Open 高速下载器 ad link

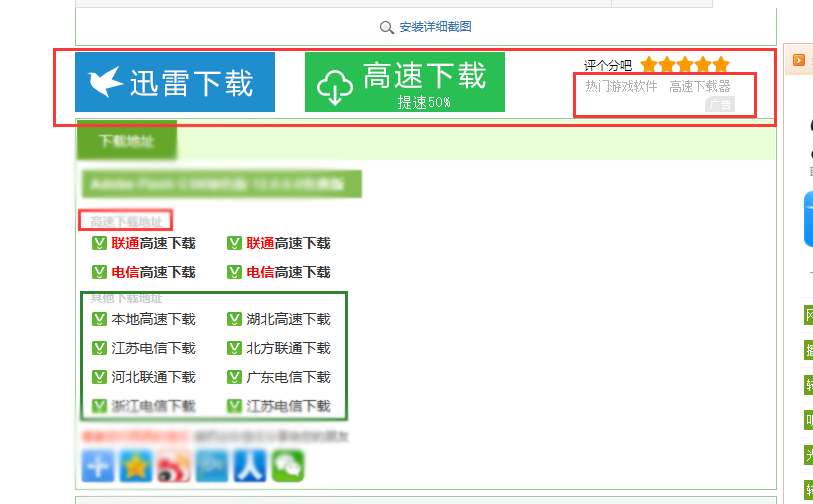pos(700,87)
